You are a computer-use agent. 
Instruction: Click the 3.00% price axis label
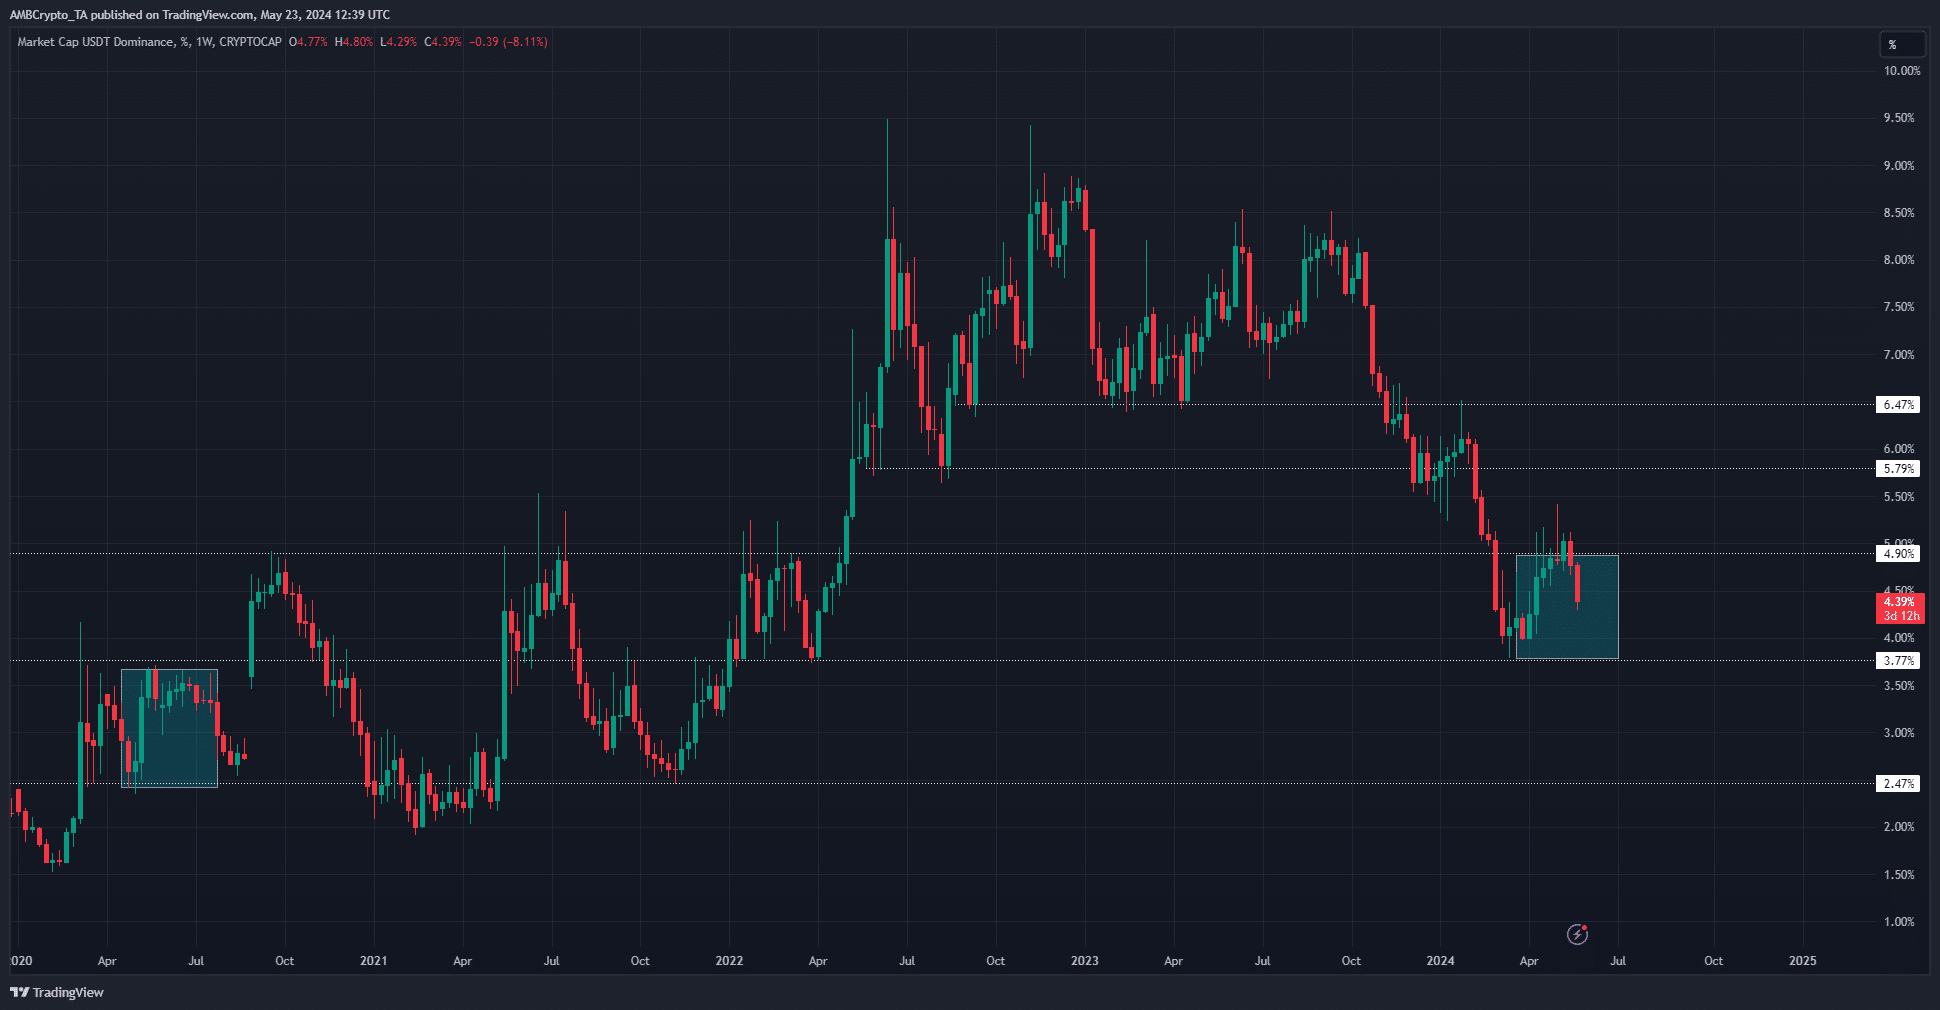tap(1899, 733)
